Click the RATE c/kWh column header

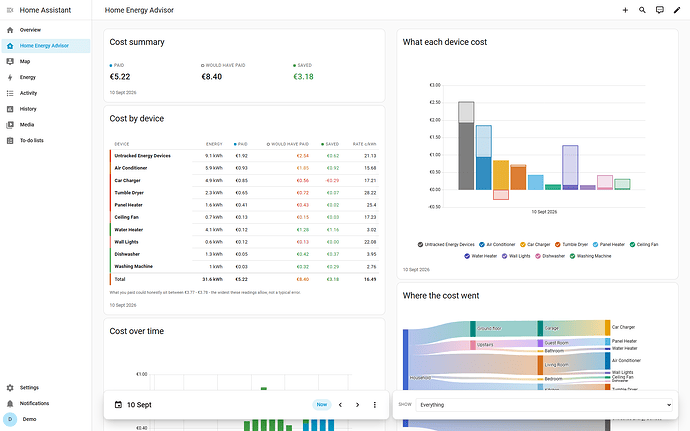[364, 144]
